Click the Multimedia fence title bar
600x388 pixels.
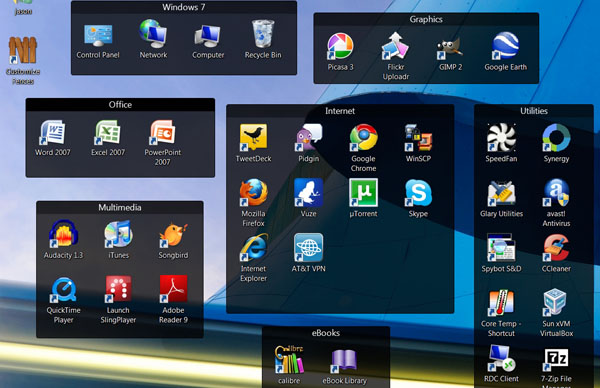click(x=120, y=207)
